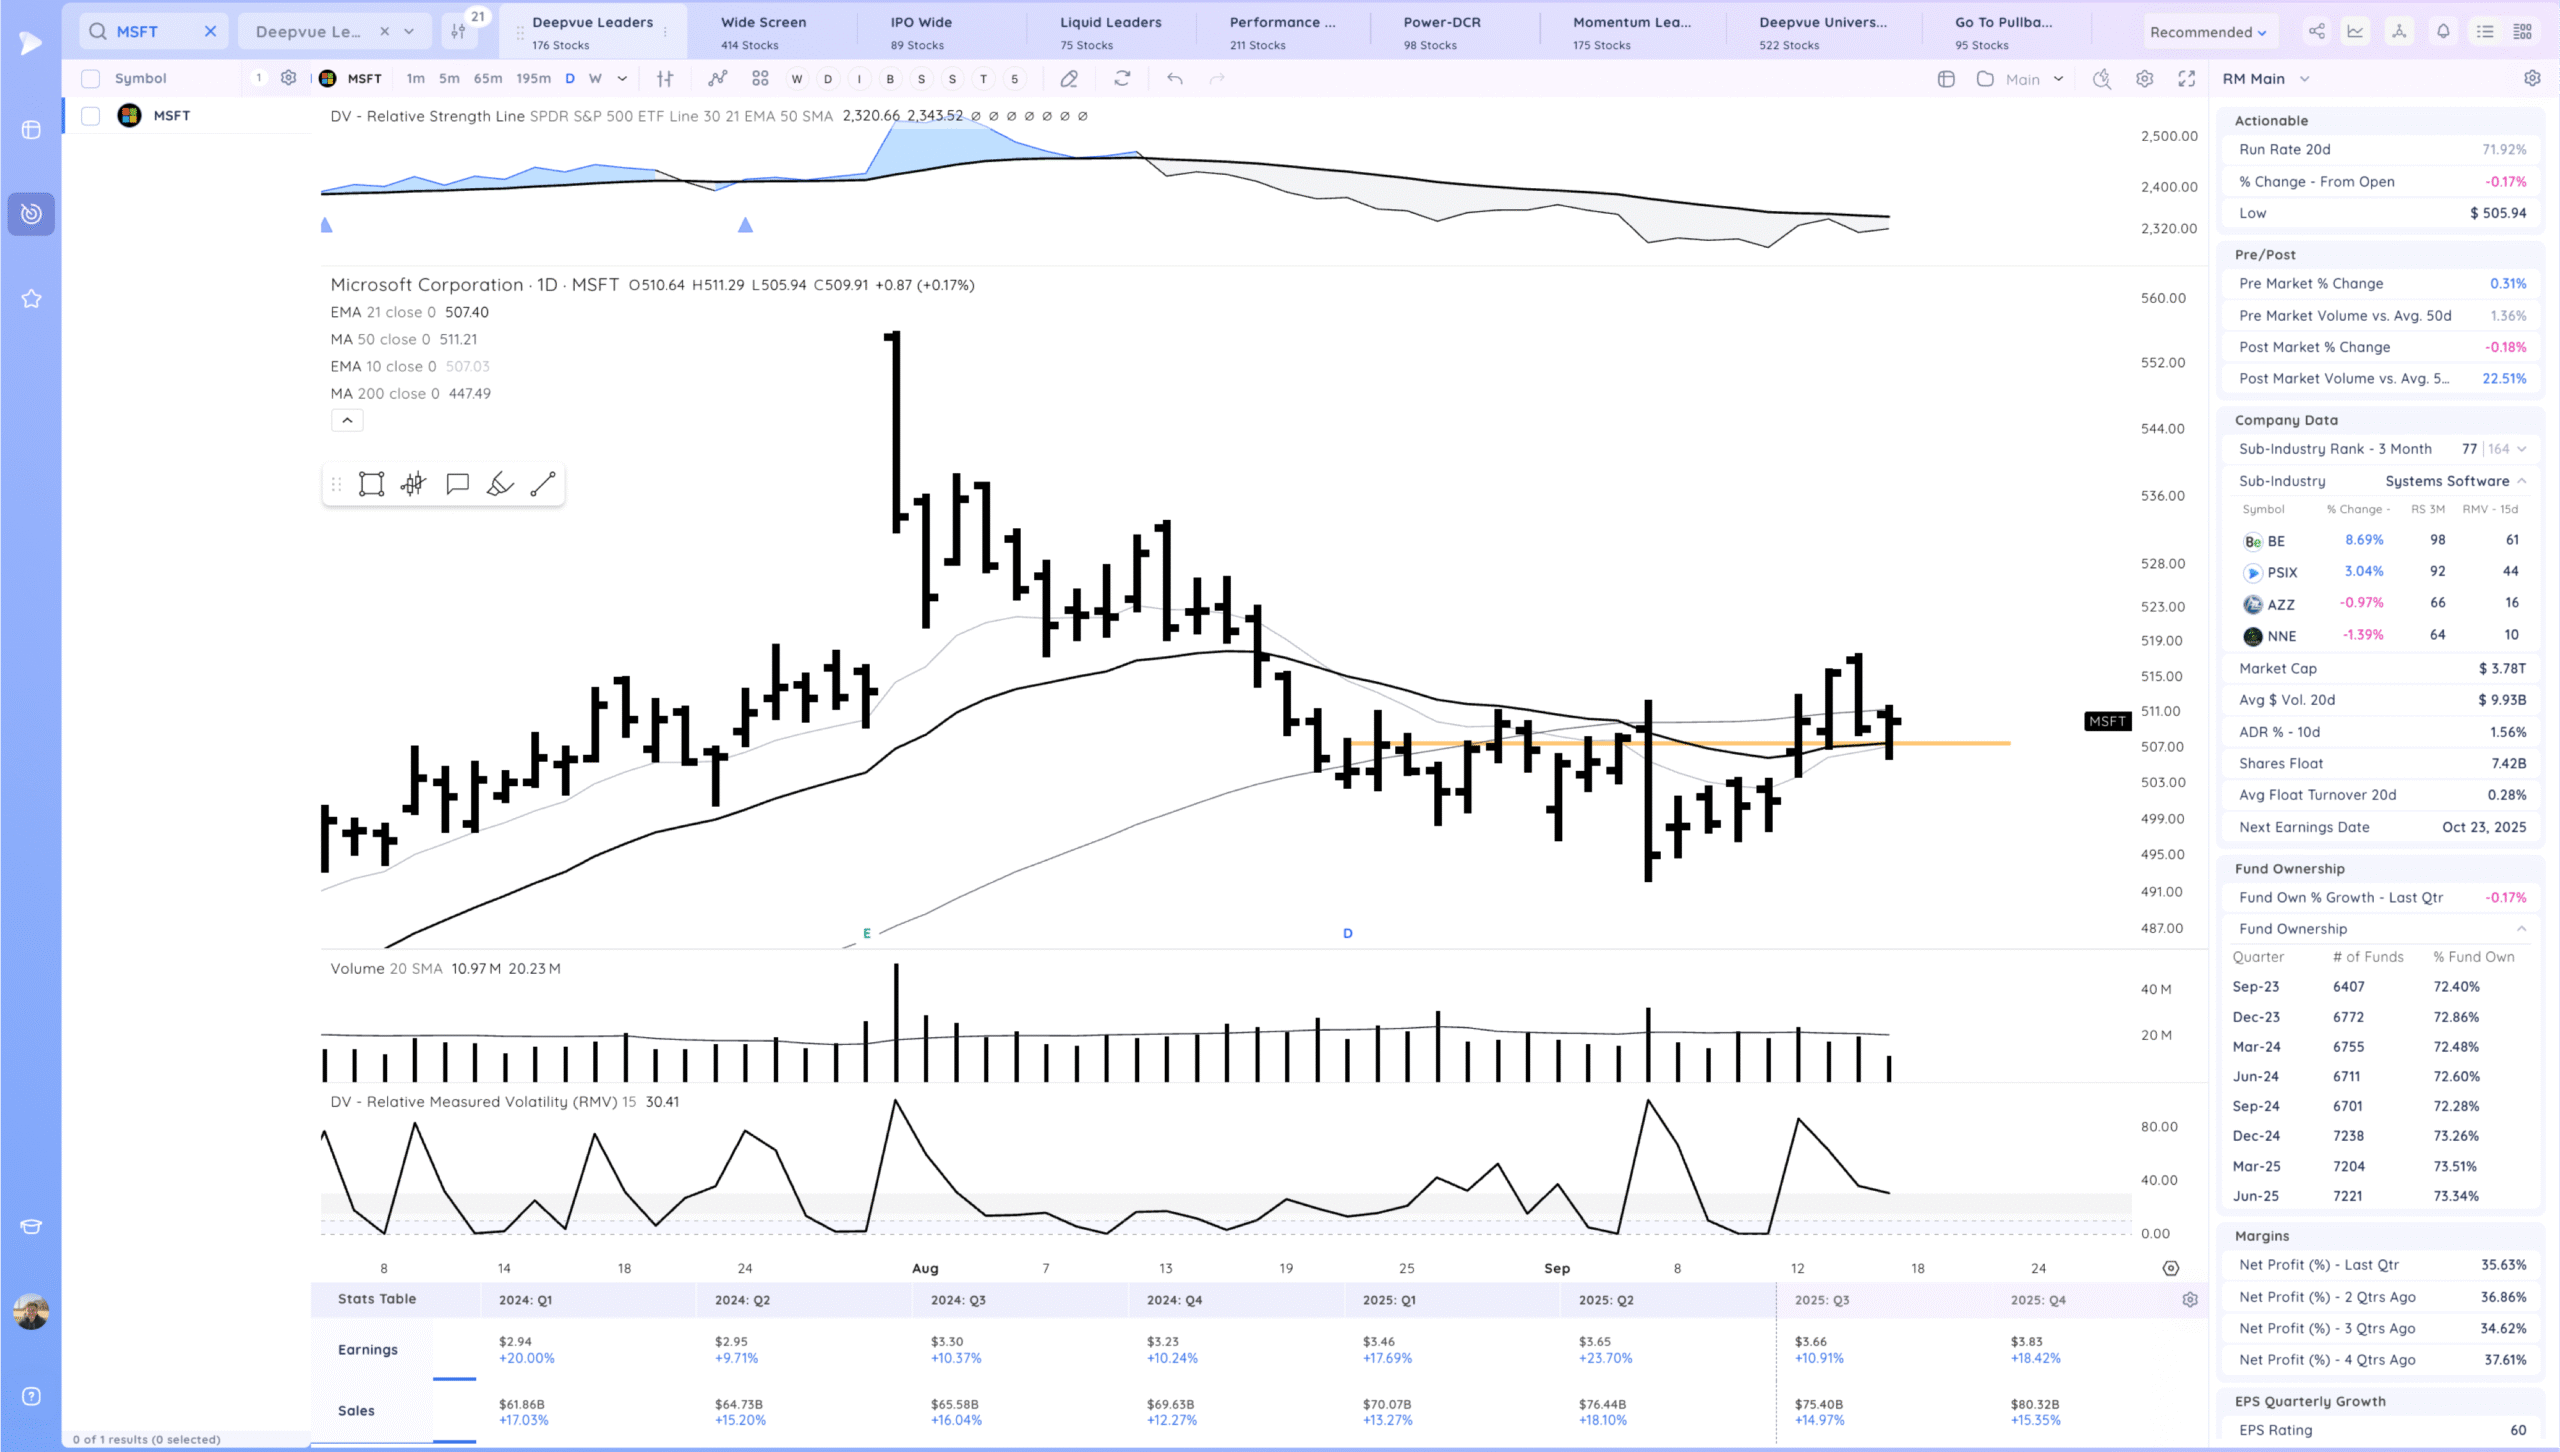This screenshot has height=1452, width=2560.
Task: Switch to the Wide Screen 414 Stocks tab
Action: [763, 32]
